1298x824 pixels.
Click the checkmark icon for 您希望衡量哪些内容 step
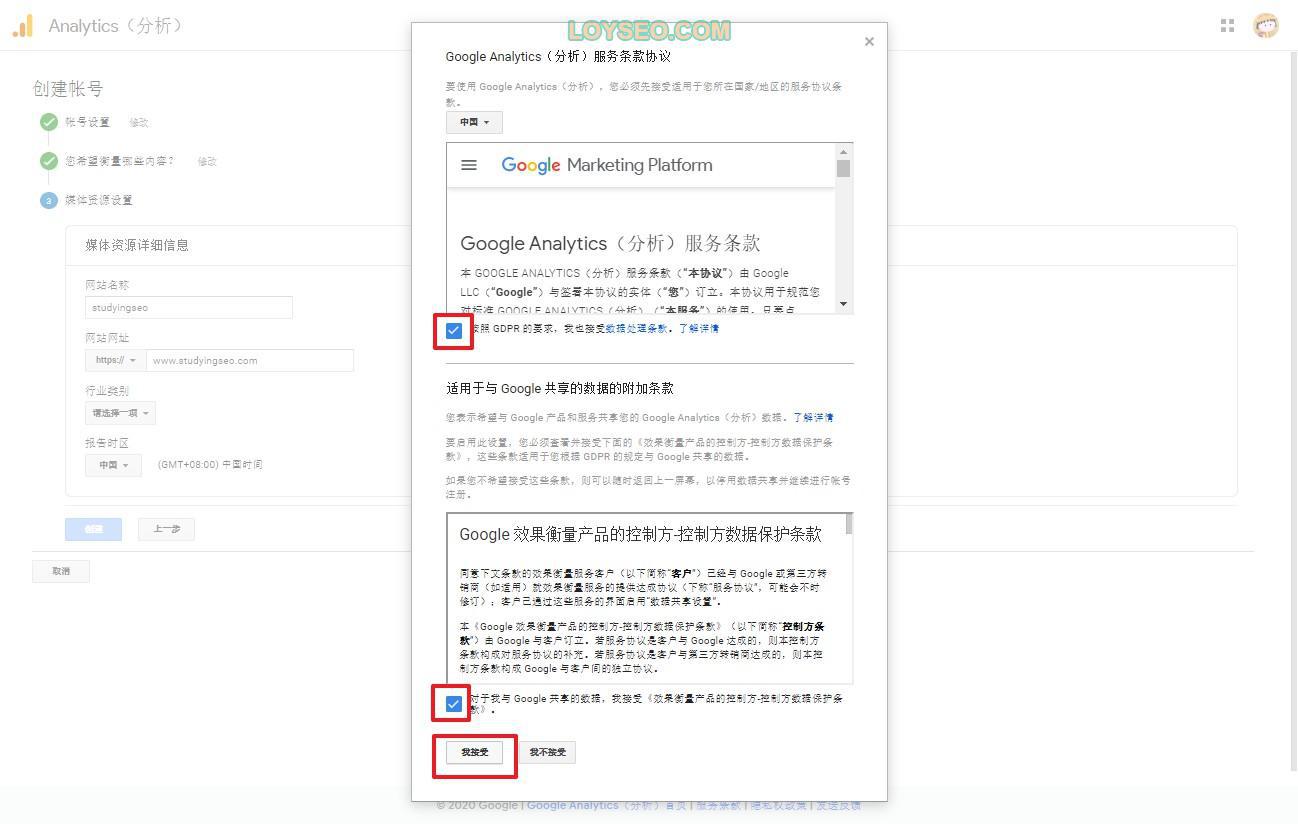click(x=49, y=161)
